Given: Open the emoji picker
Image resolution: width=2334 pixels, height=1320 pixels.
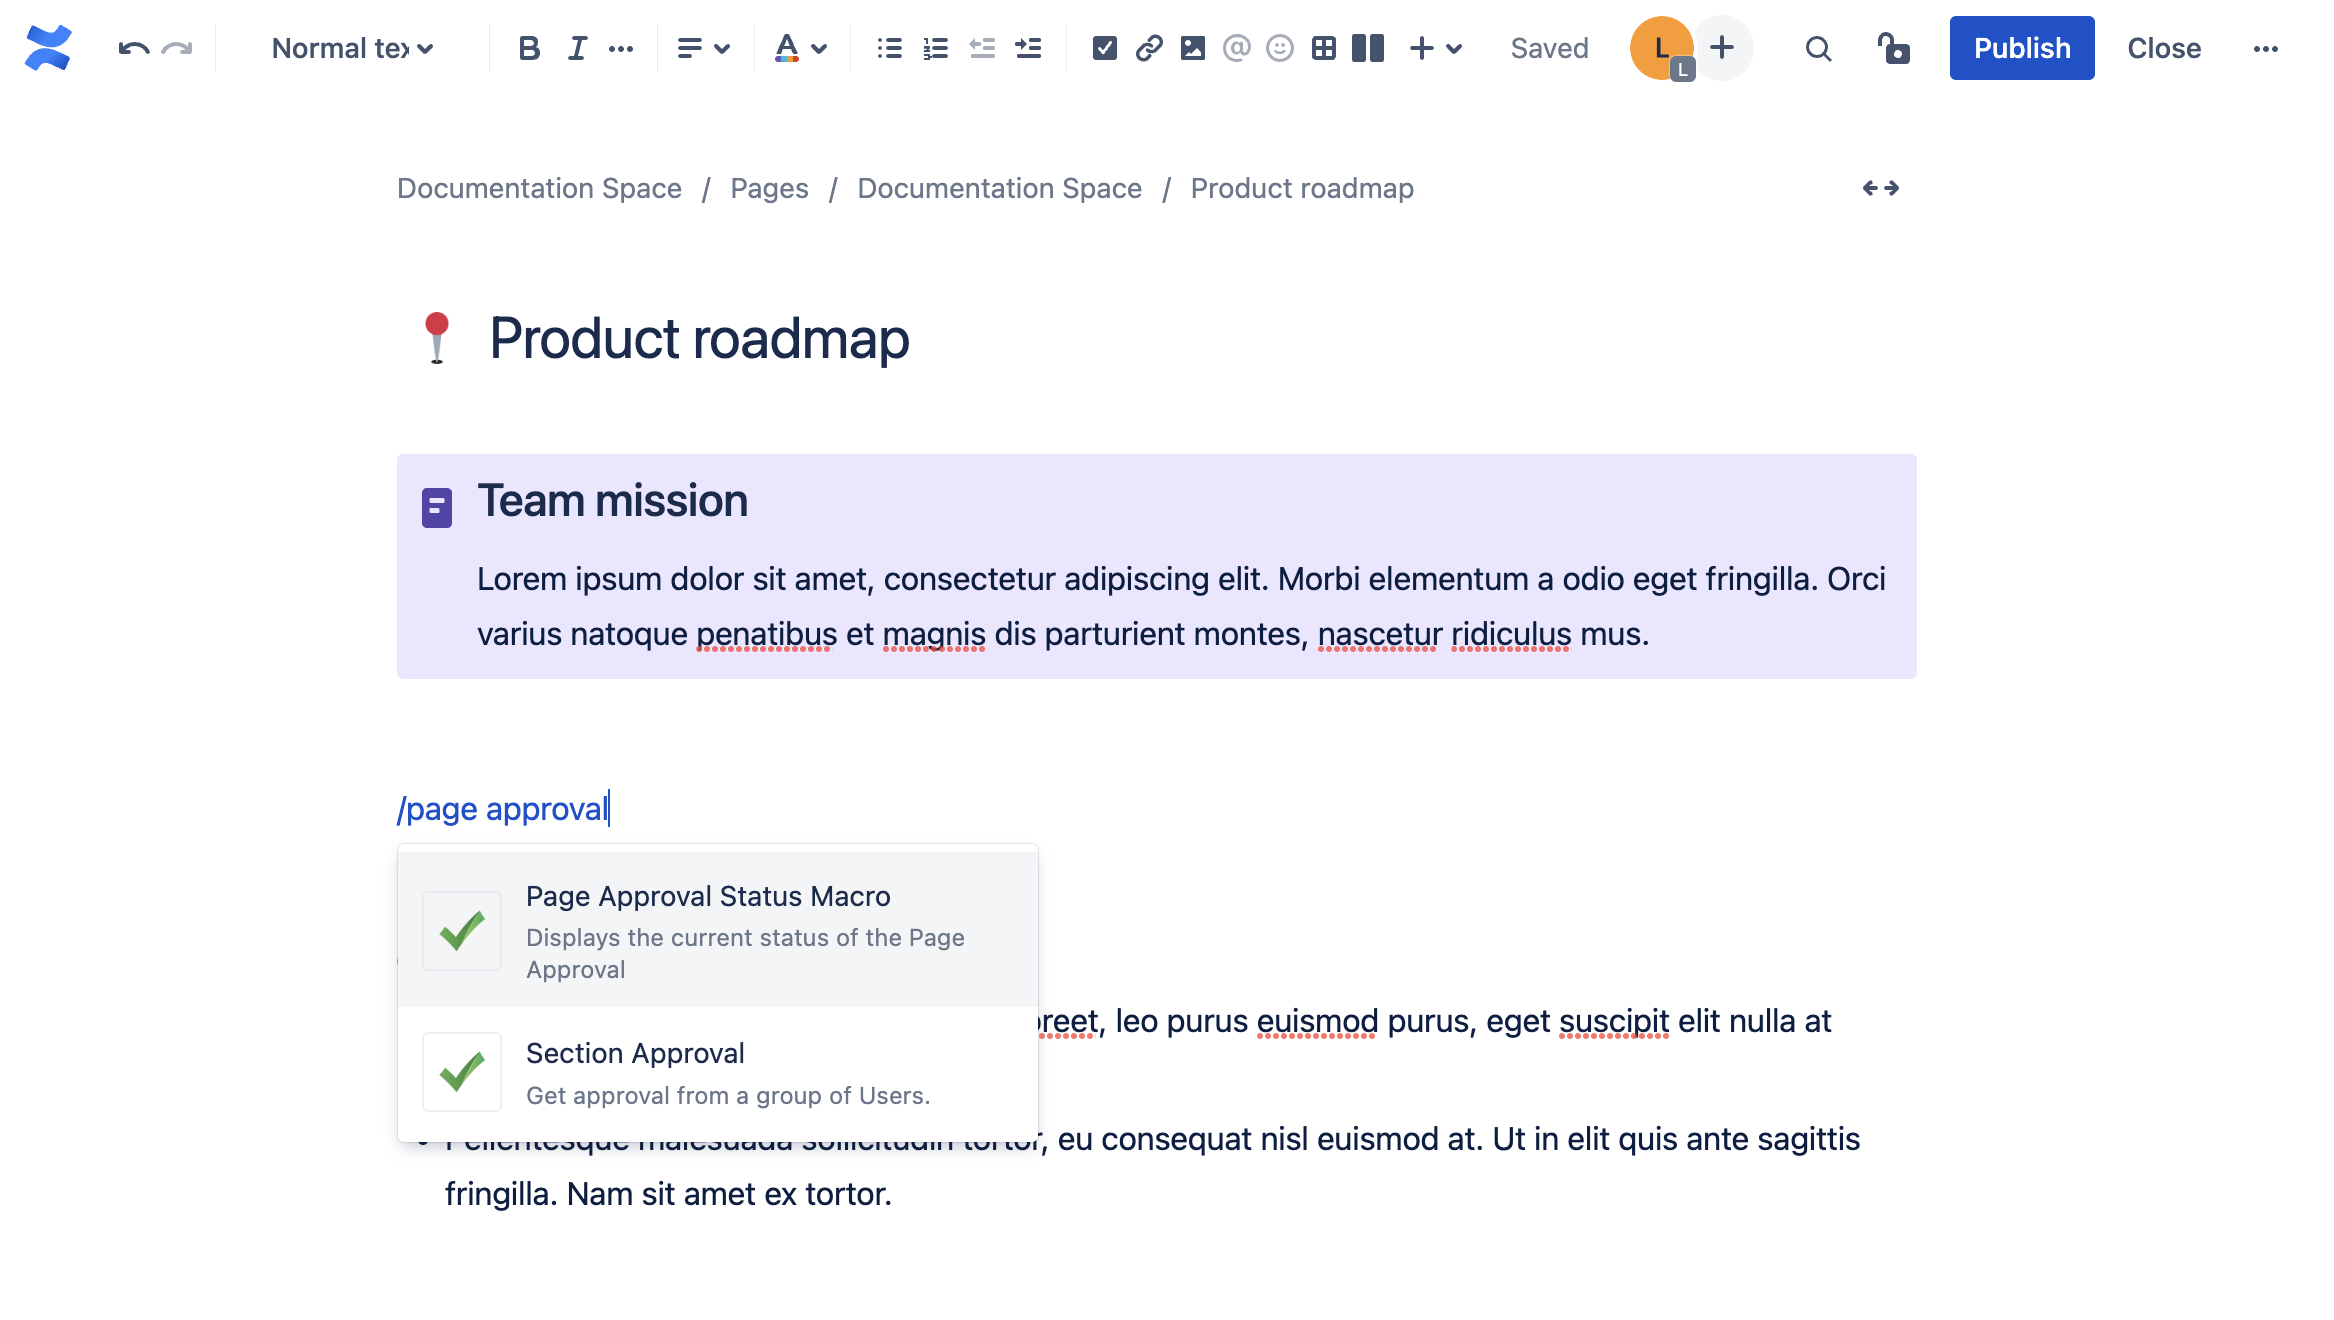Looking at the screenshot, I should click(1279, 48).
